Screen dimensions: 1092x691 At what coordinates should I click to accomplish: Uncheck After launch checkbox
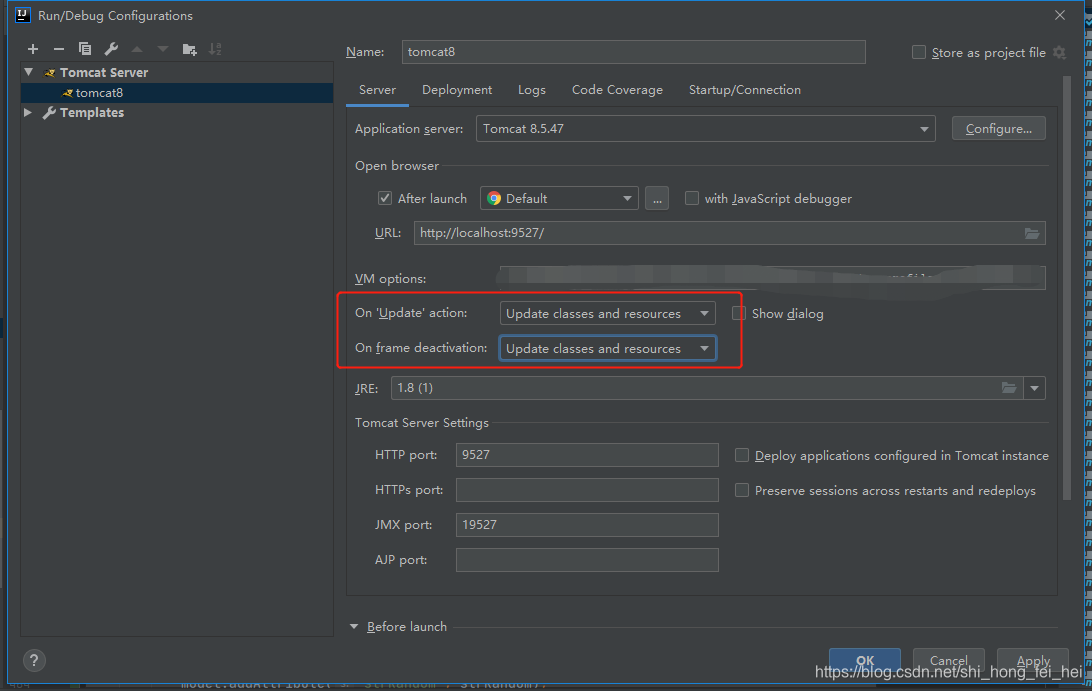(x=384, y=199)
